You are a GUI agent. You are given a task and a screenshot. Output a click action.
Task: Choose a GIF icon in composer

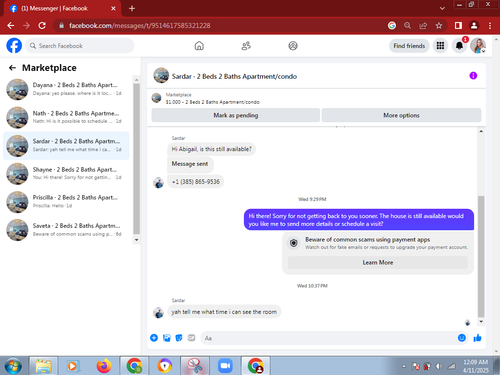pos(191,338)
